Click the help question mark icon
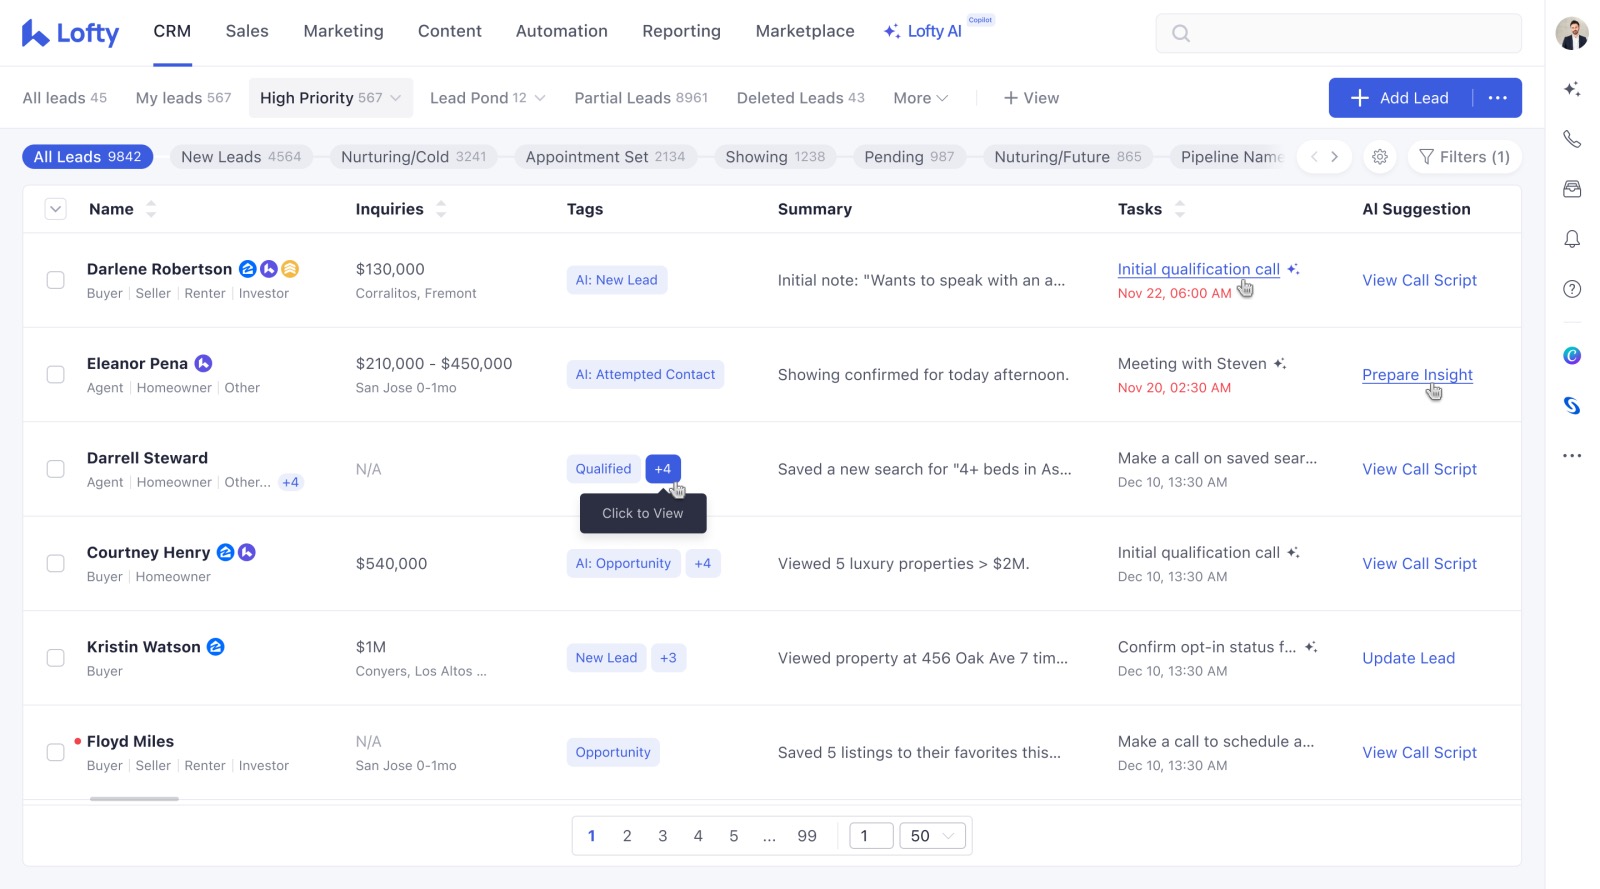 click(1572, 289)
